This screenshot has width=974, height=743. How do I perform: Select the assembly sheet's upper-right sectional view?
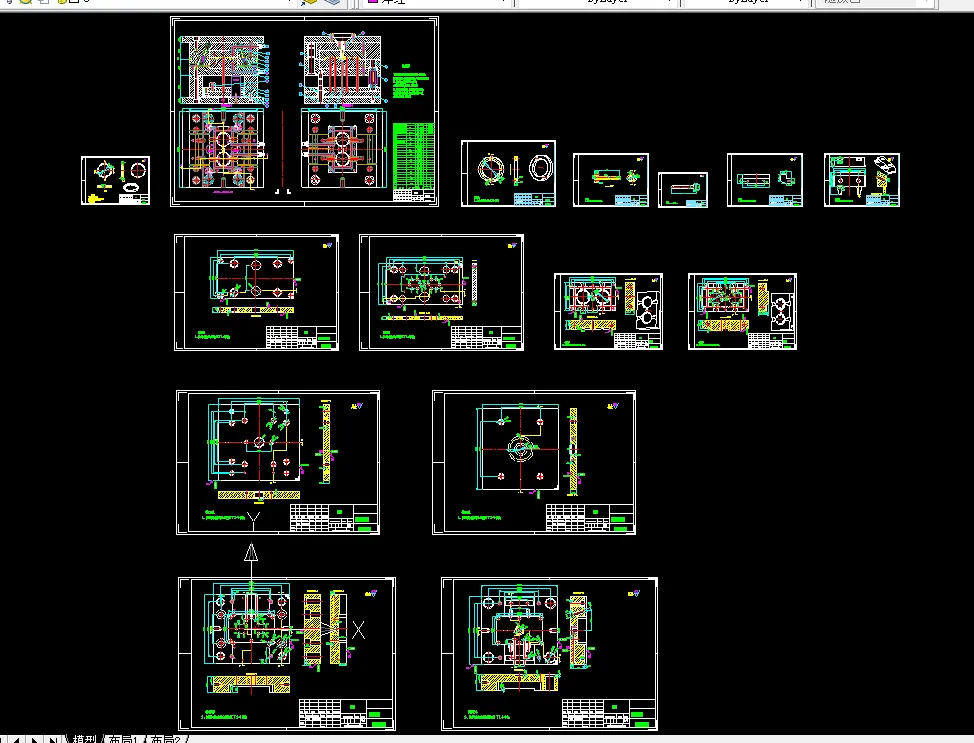click(342, 68)
